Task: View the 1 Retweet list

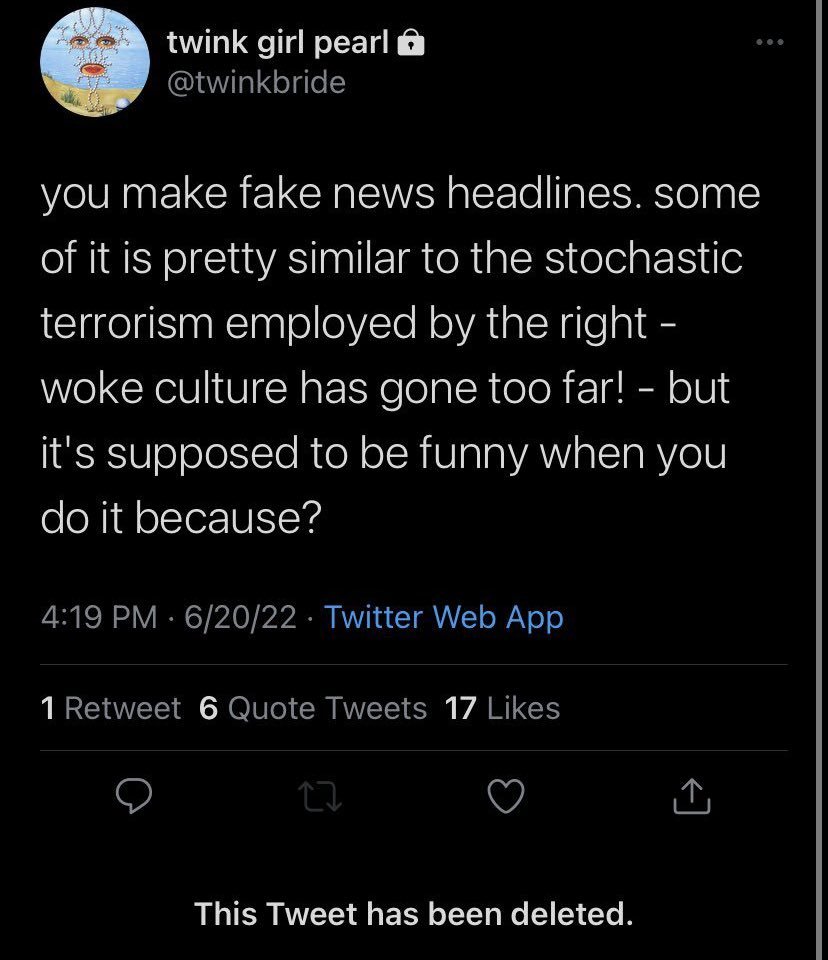Action: 111,708
